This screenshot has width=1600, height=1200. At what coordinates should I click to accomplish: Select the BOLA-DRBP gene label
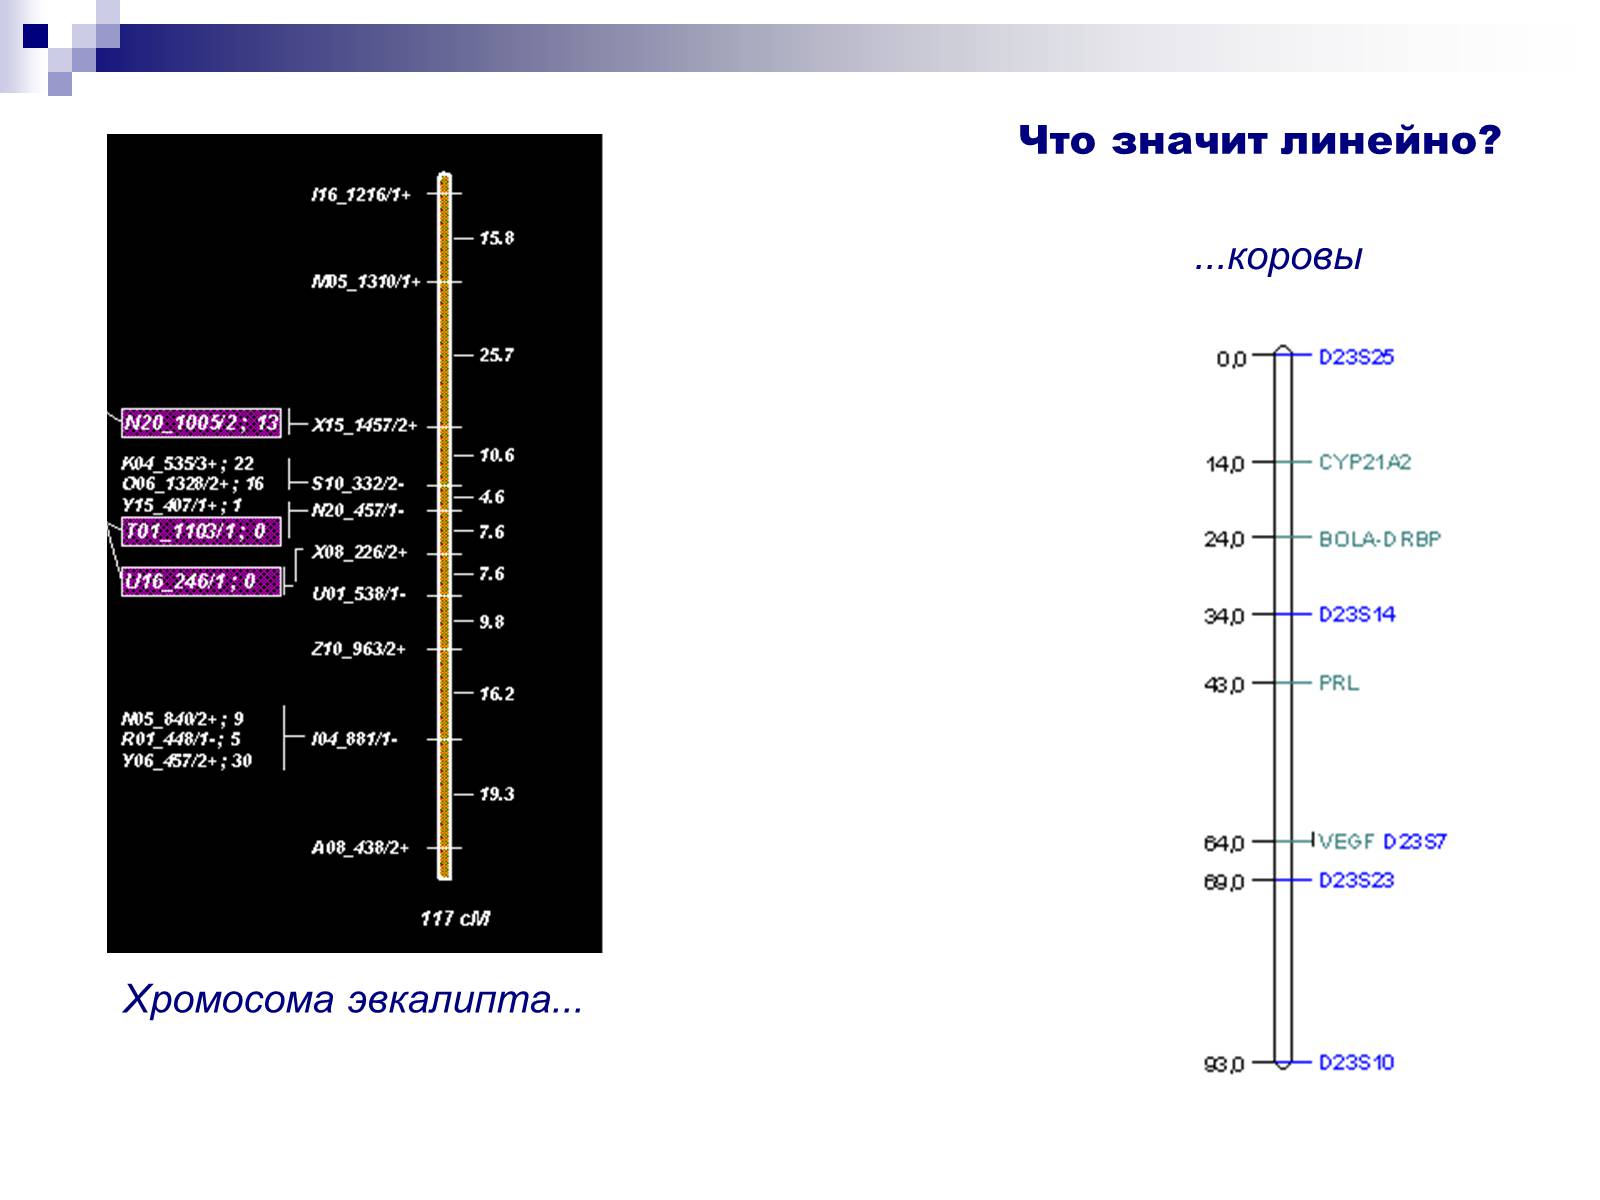point(1379,539)
